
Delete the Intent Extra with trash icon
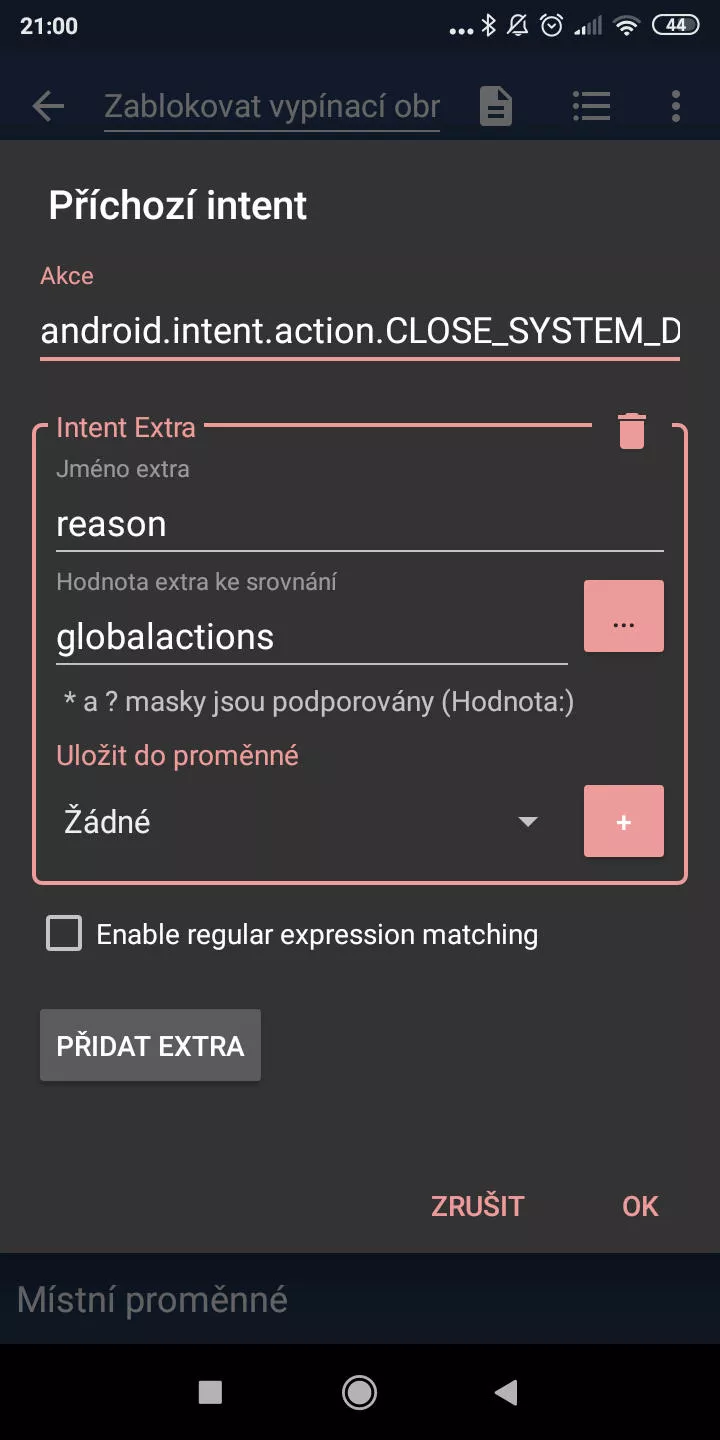click(632, 430)
